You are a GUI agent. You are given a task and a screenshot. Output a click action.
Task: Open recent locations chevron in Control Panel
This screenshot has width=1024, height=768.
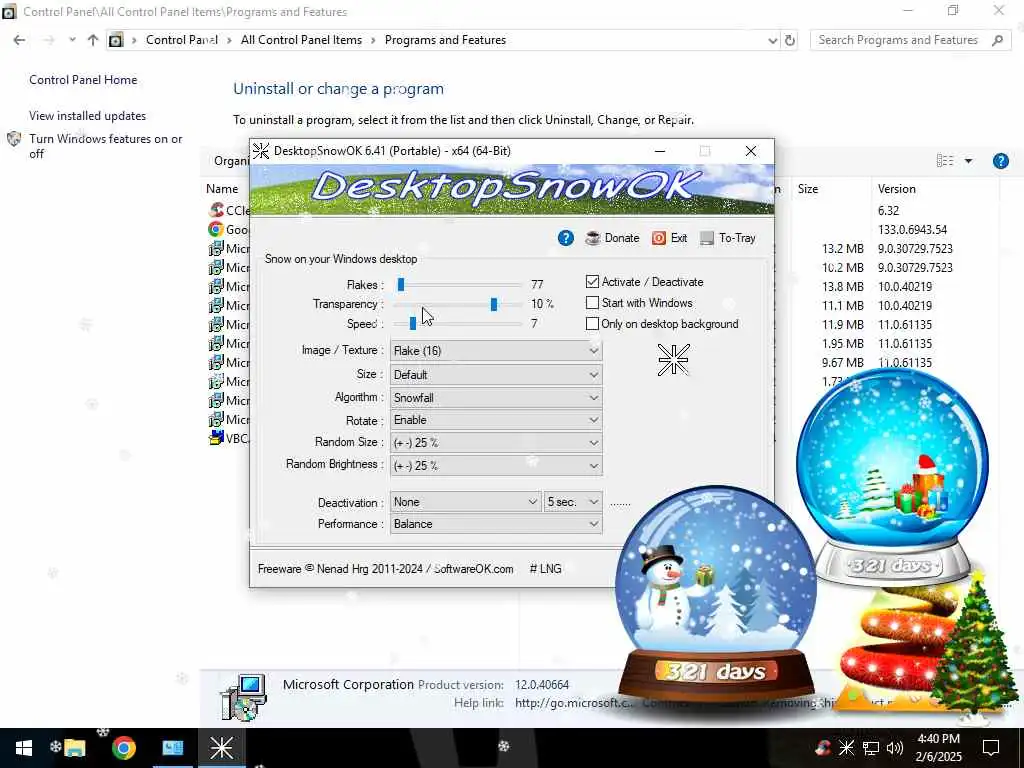(x=72, y=40)
